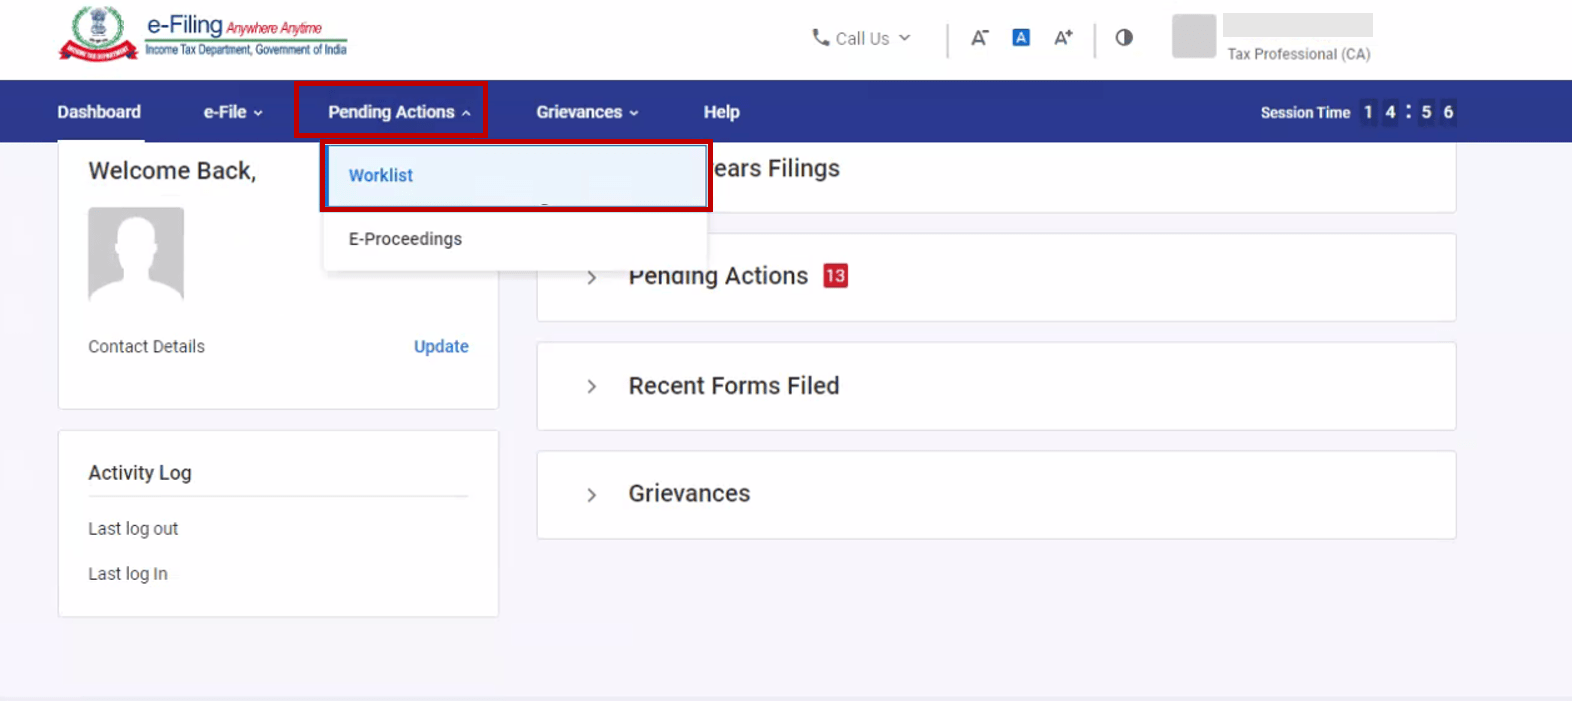This screenshot has height=701, width=1572.
Task: Click the phone icon beside Call Us
Action: pyautogui.click(x=820, y=38)
